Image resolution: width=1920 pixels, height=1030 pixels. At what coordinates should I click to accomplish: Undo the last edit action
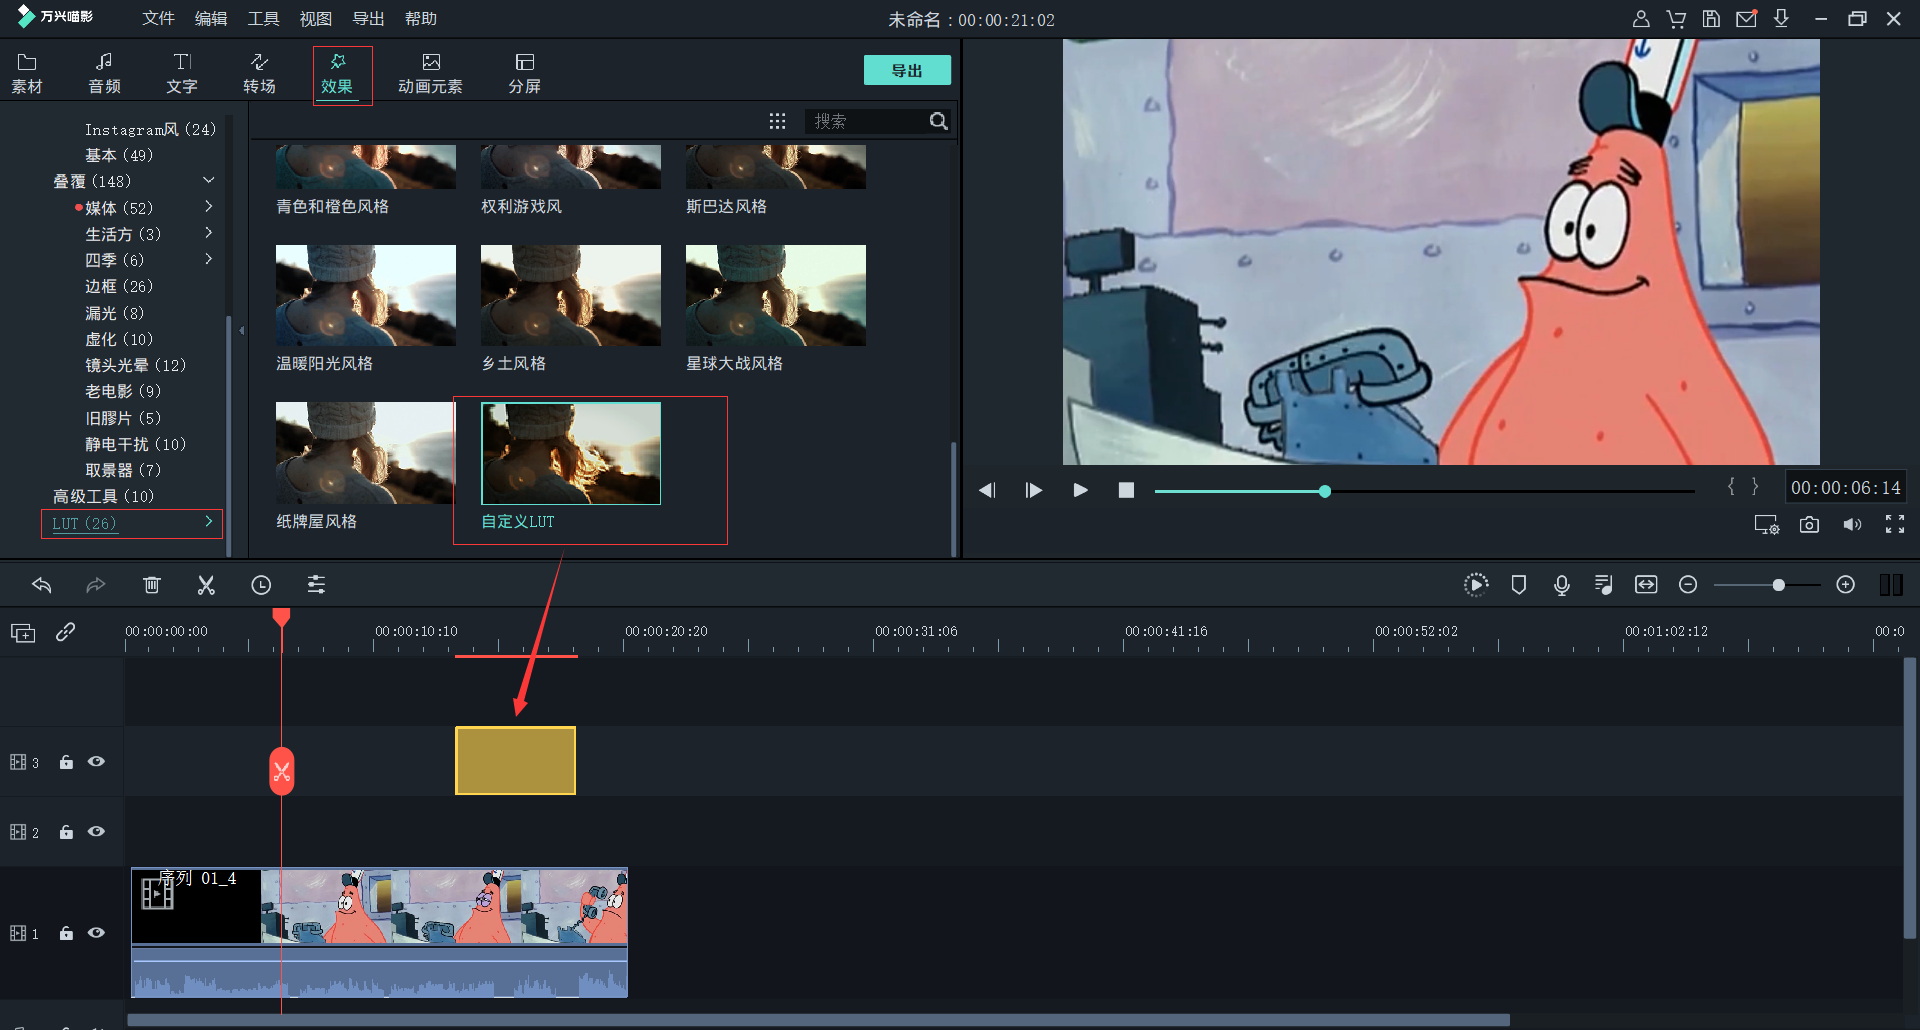pyautogui.click(x=42, y=585)
